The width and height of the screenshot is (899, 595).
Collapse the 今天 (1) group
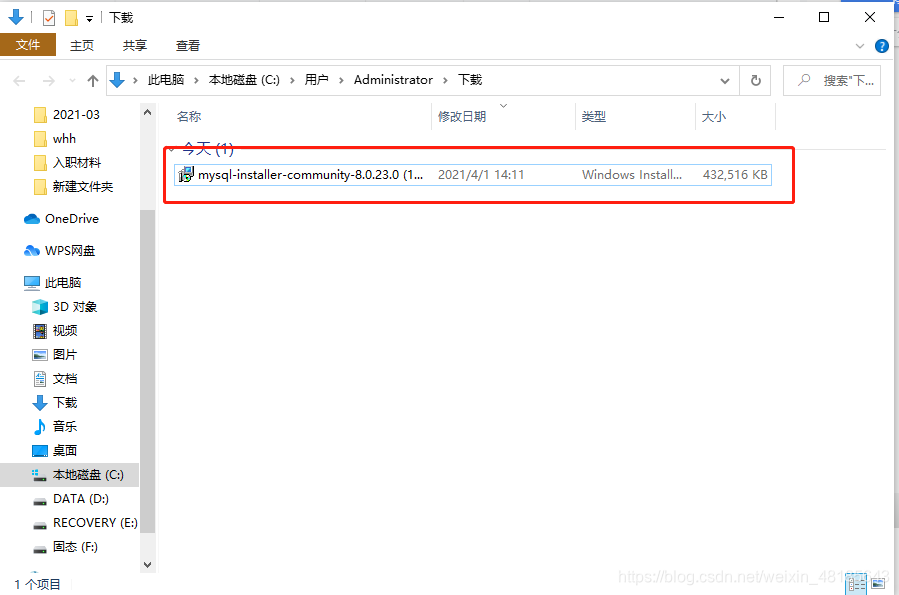click(171, 150)
